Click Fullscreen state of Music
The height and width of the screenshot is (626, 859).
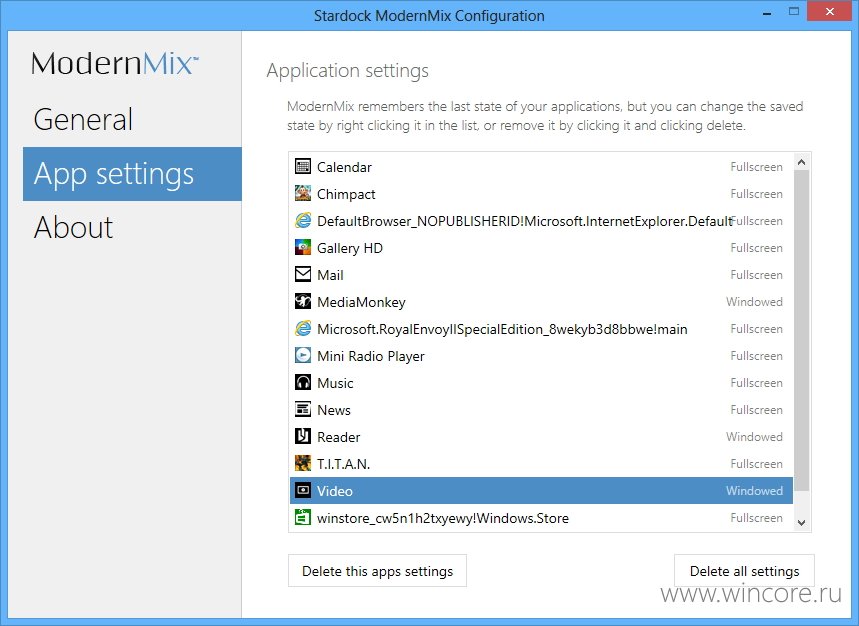[757, 383]
